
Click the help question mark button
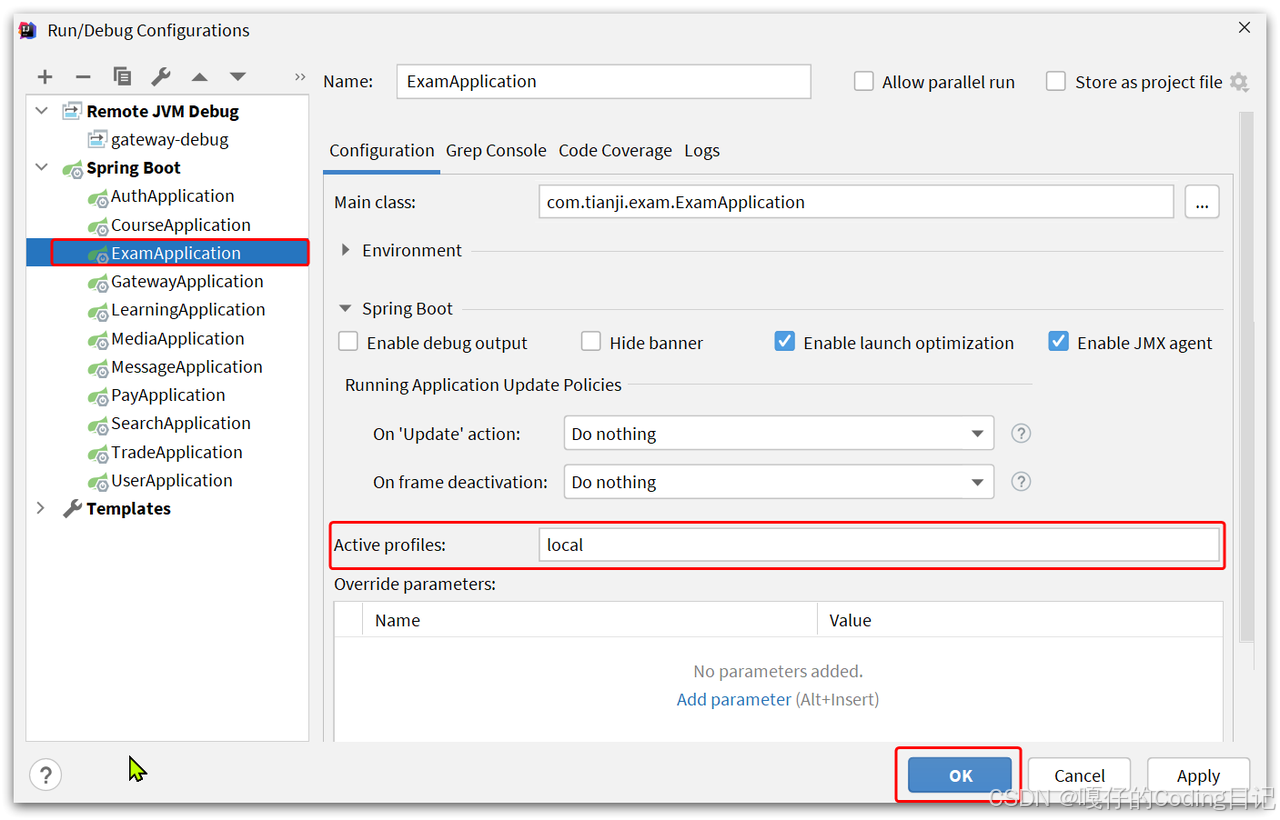coord(46,774)
